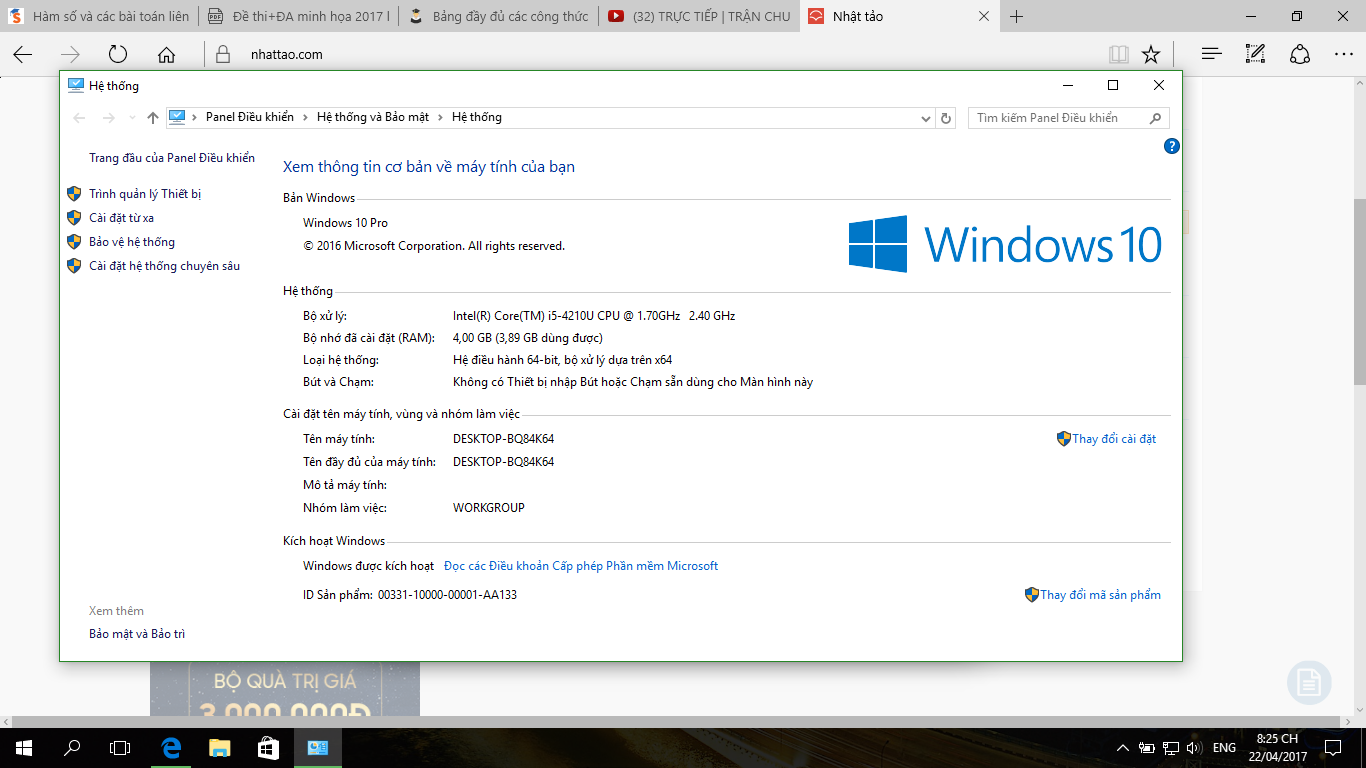Screen dimensions: 1366x768
Task: Click ENG language indicator
Action: click(x=1224, y=748)
